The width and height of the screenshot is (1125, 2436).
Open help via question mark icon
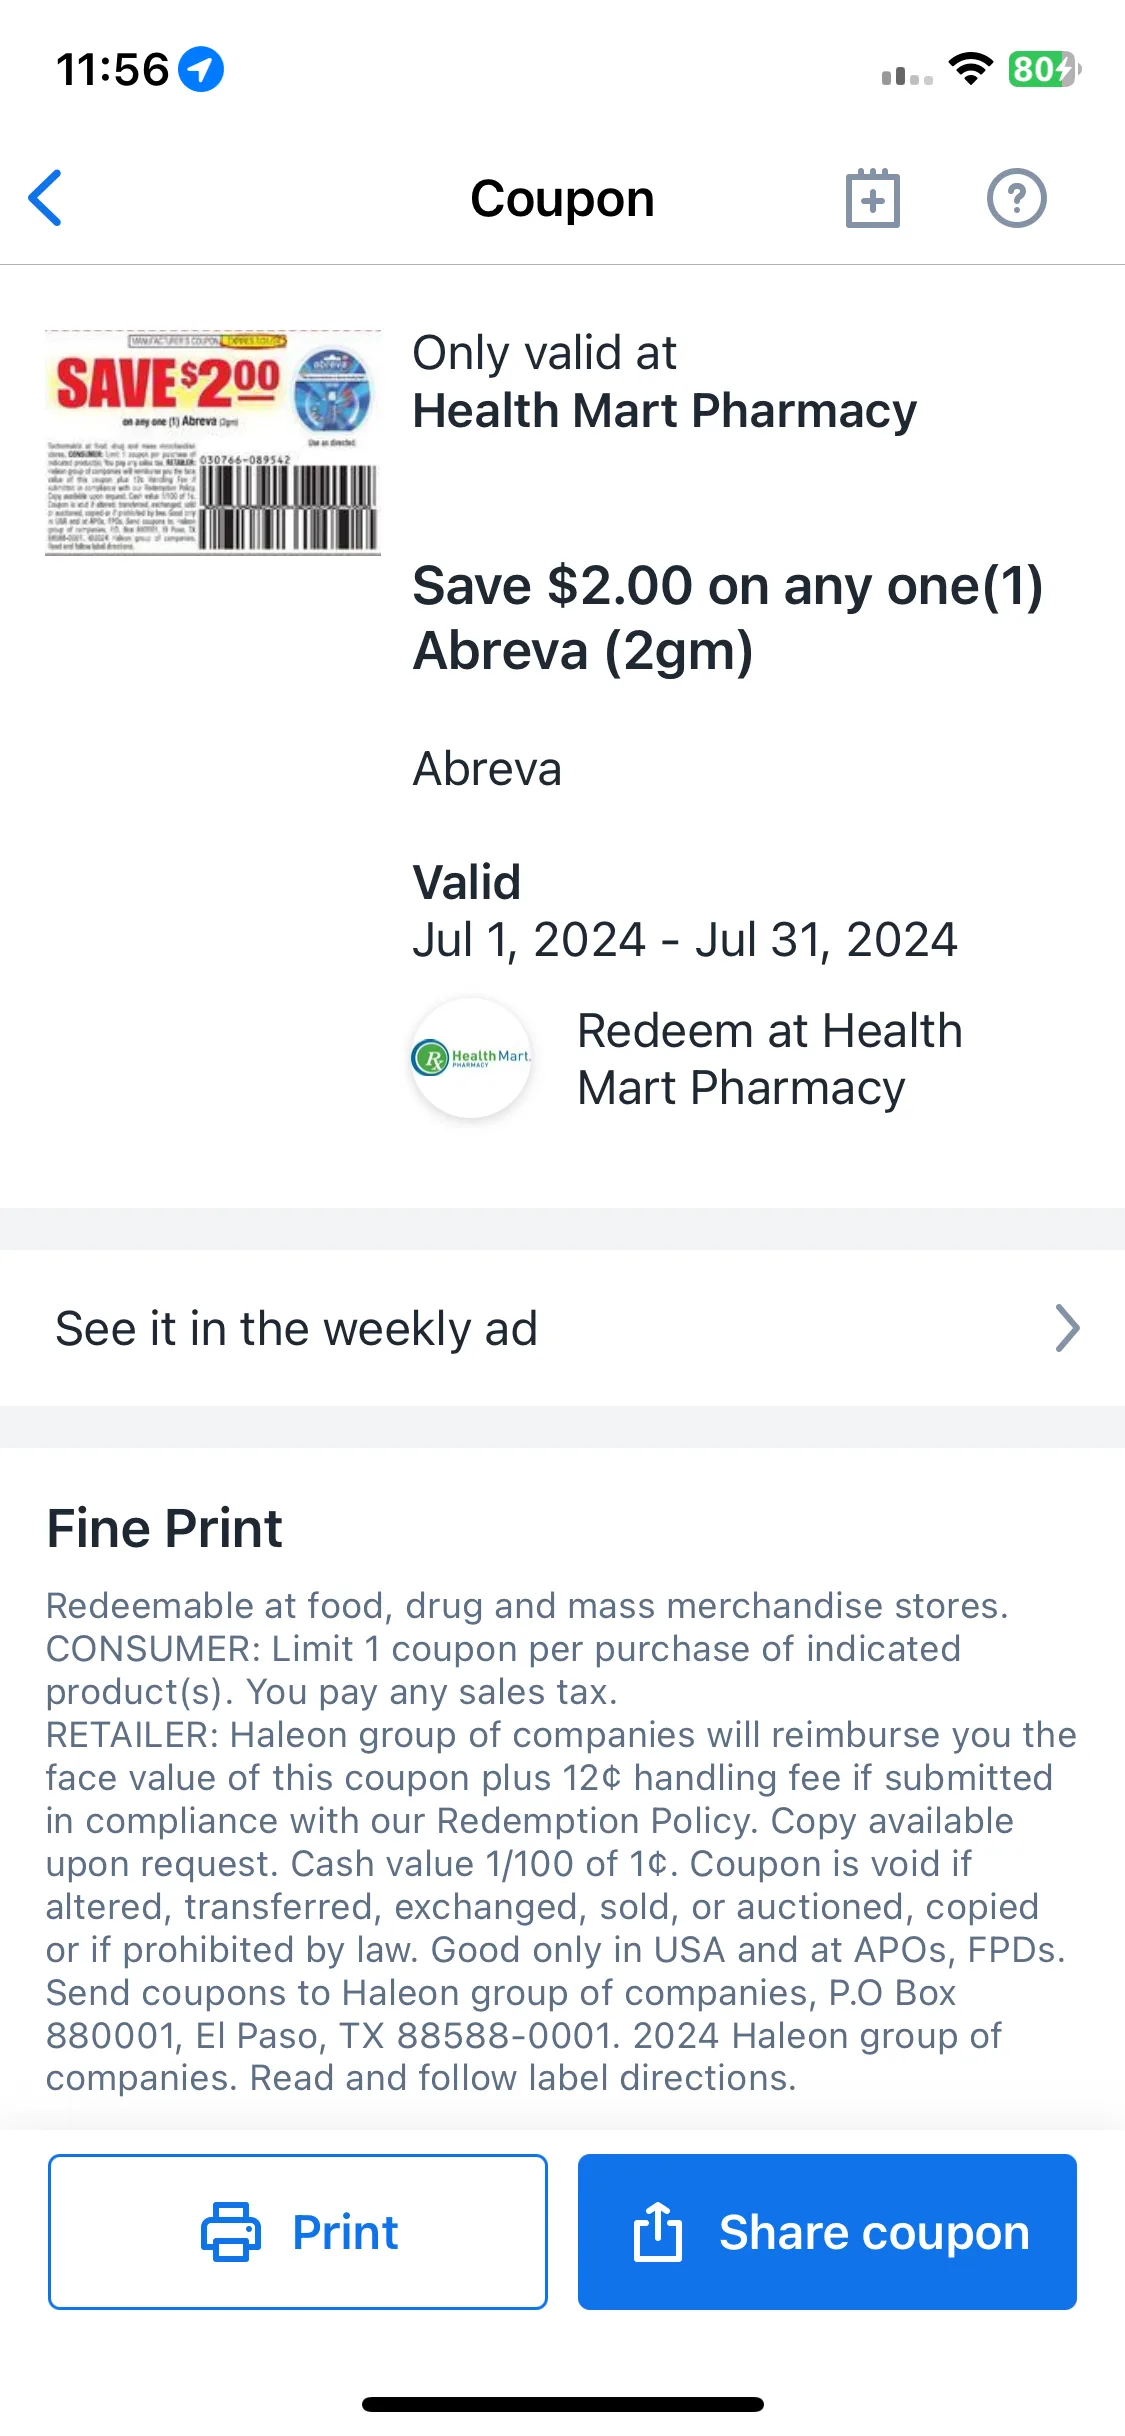point(1017,198)
